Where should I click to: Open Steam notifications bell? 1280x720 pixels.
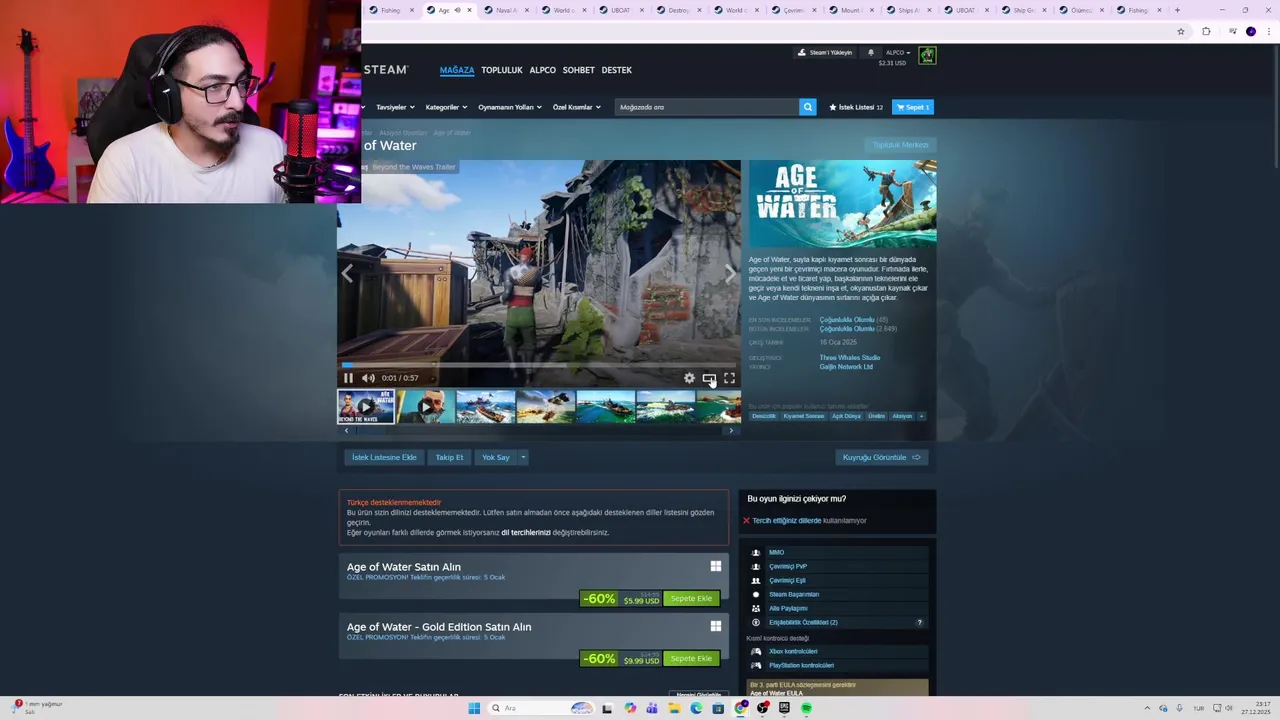(870, 52)
